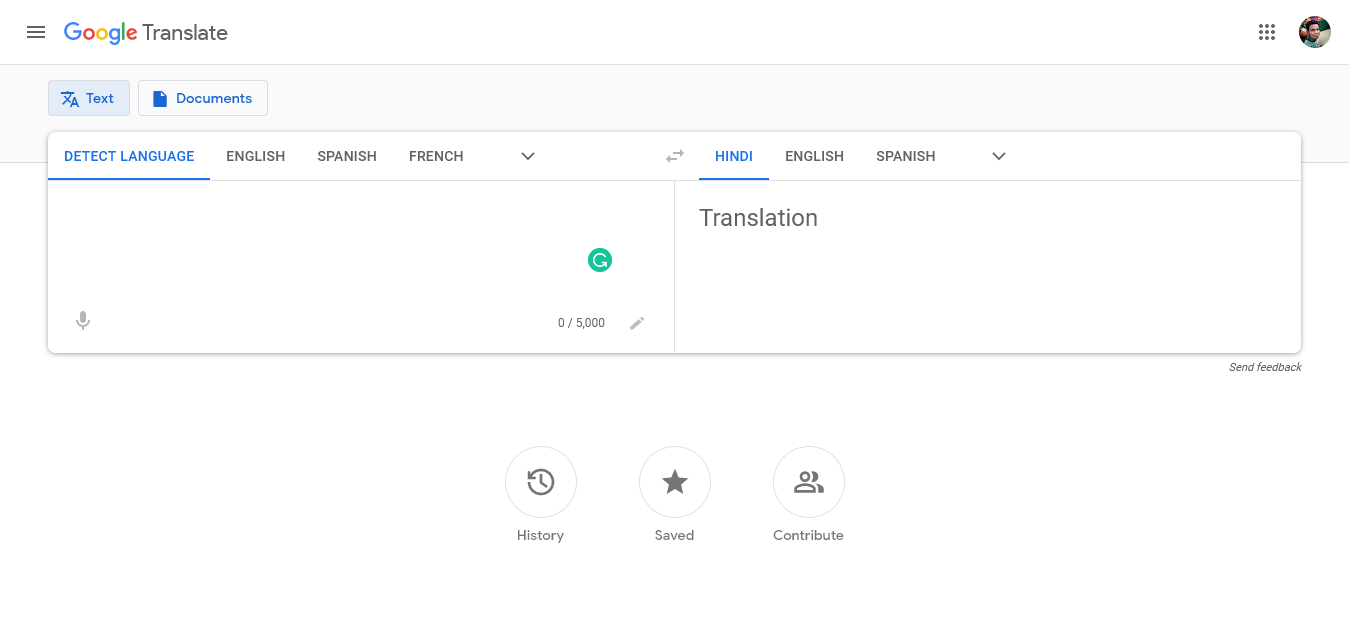Open the Google account profile picture
1349x625 pixels.
pos(1314,32)
